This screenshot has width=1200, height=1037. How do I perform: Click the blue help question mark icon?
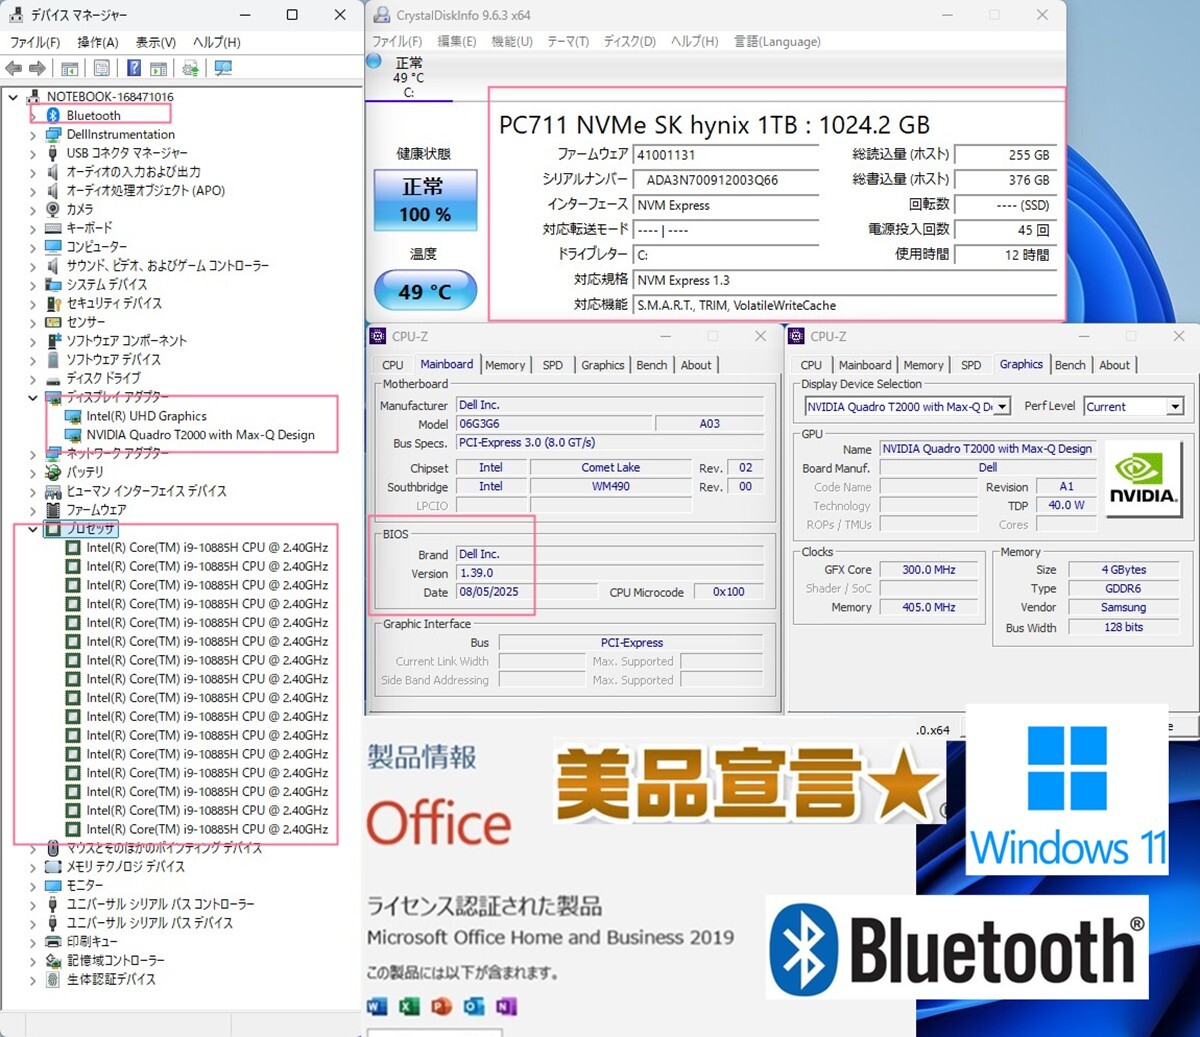tap(133, 68)
